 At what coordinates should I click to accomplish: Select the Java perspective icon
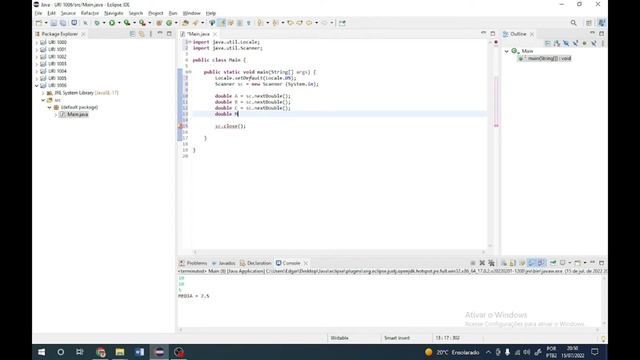click(x=602, y=23)
